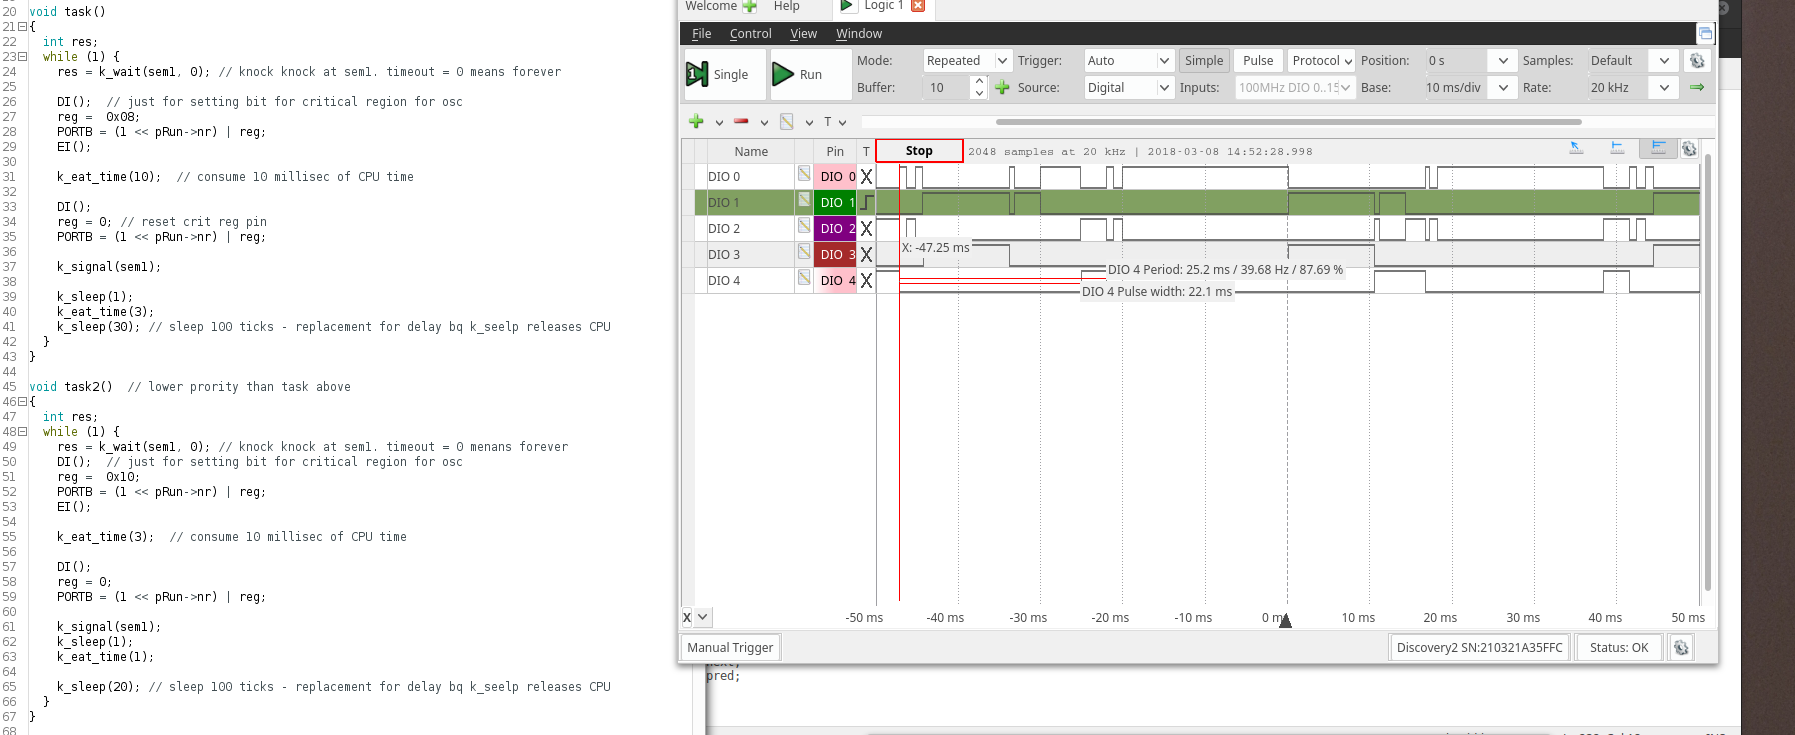
Task: Click the DIO 3 trigger condition X icon
Action: 866,255
